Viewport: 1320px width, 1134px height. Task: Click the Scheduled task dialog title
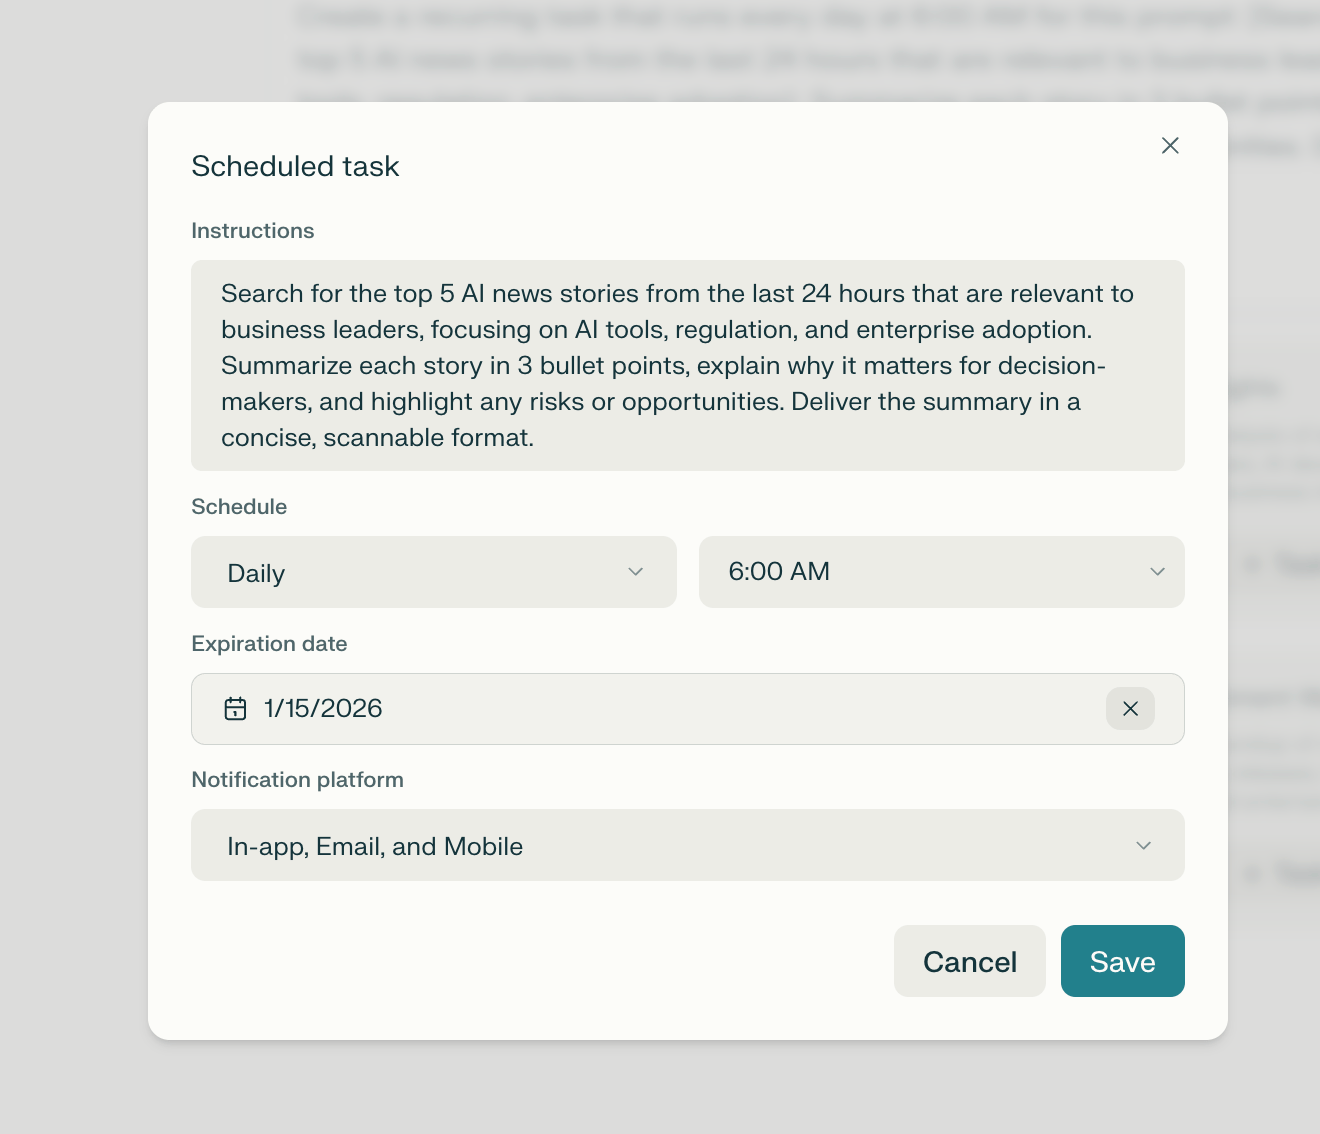point(295,166)
